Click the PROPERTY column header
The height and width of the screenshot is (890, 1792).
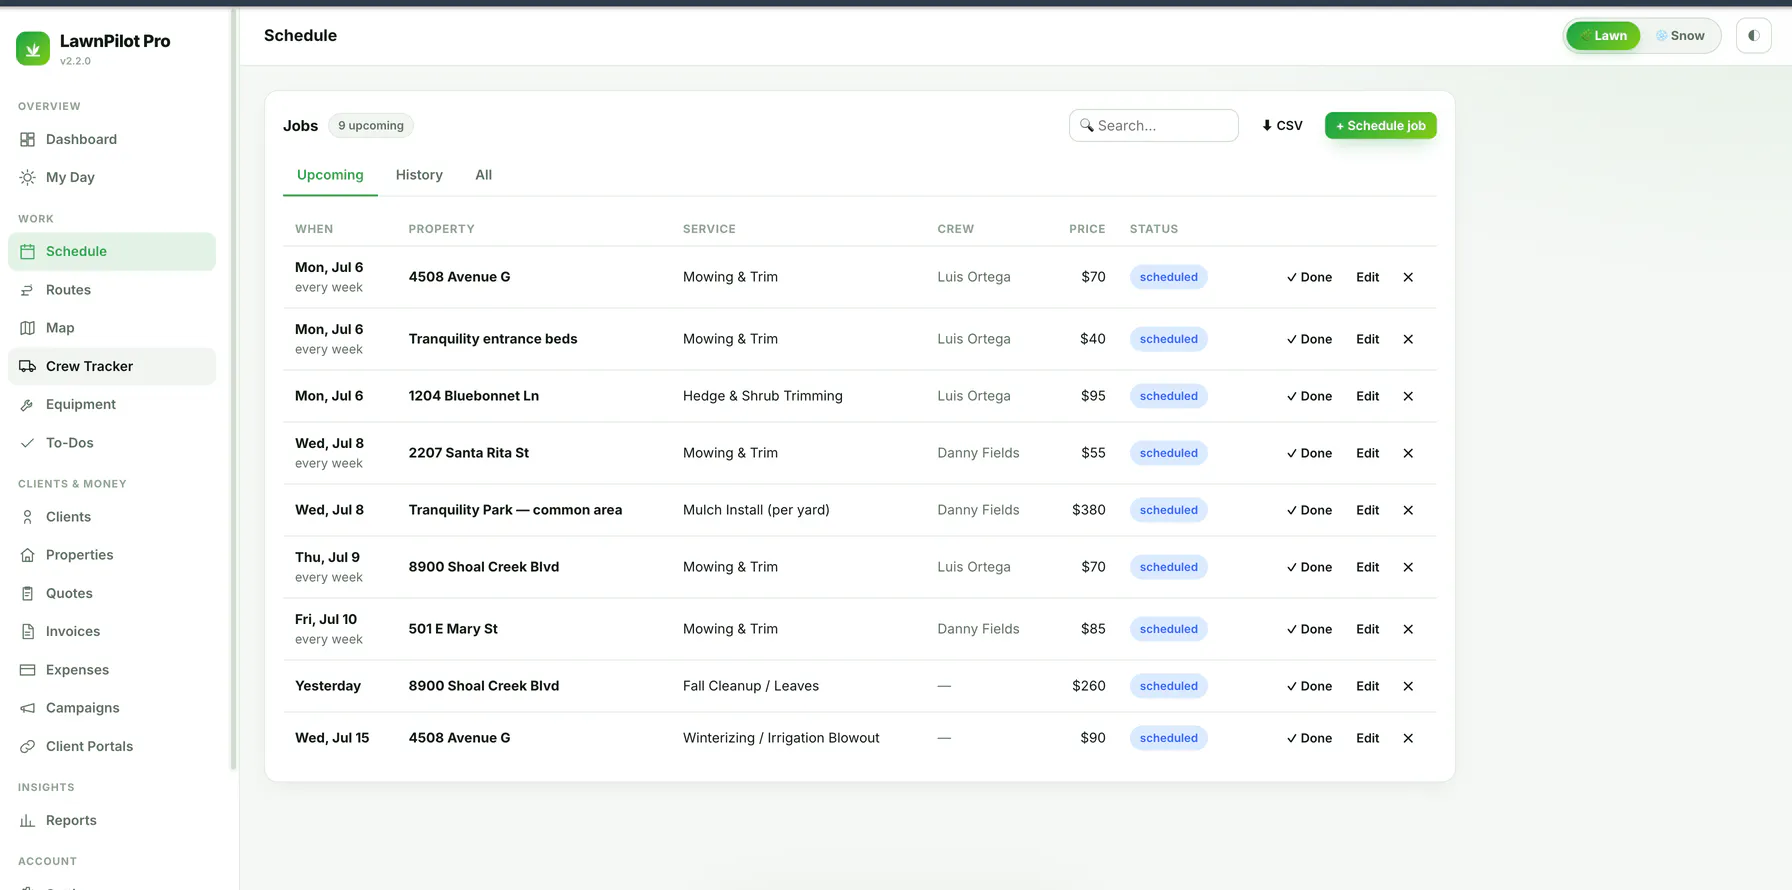pos(441,229)
